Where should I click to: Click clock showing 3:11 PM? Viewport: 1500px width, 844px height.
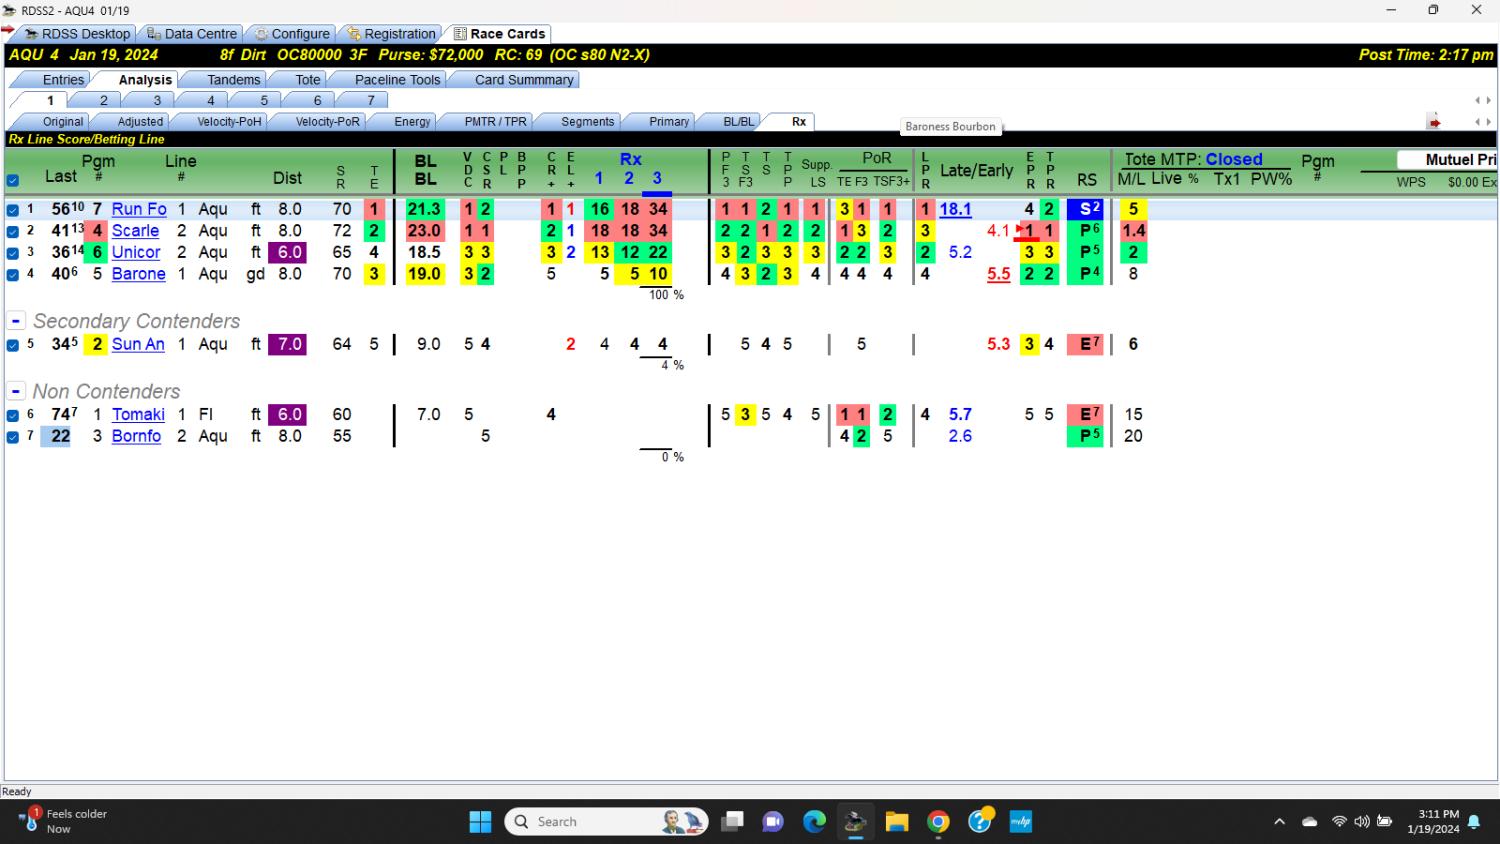click(x=1433, y=822)
